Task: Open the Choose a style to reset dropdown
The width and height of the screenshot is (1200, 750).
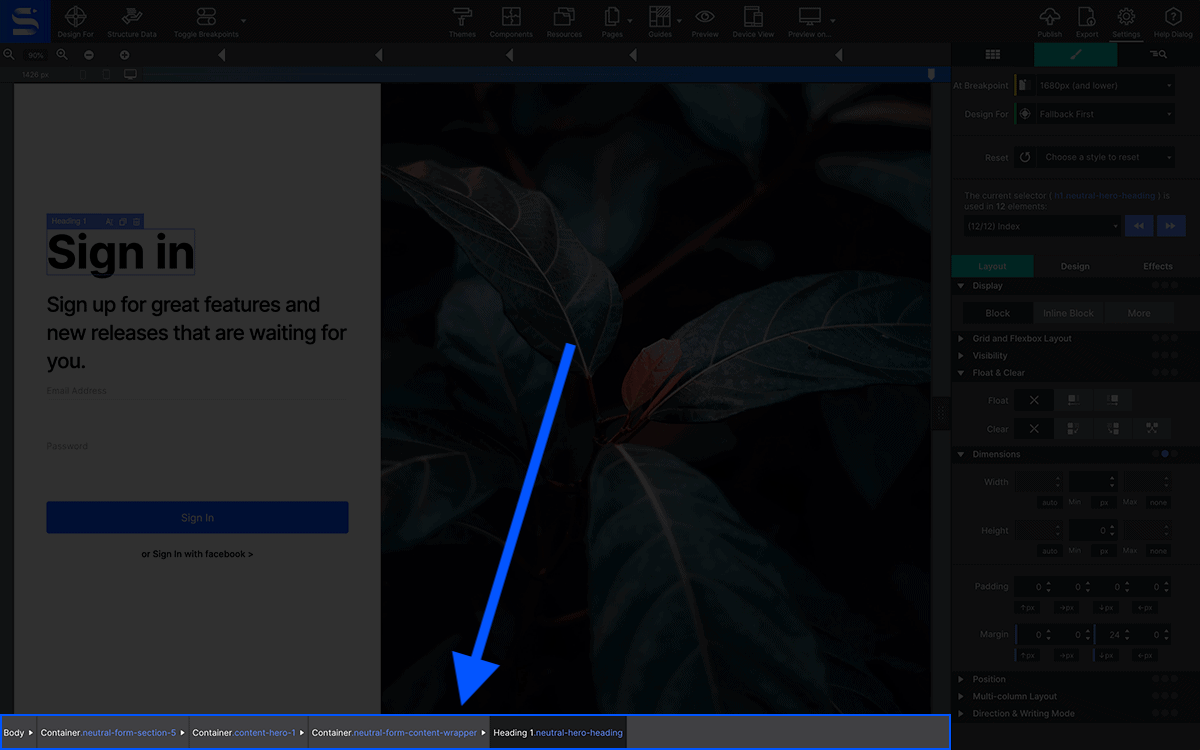Action: click(x=1106, y=157)
